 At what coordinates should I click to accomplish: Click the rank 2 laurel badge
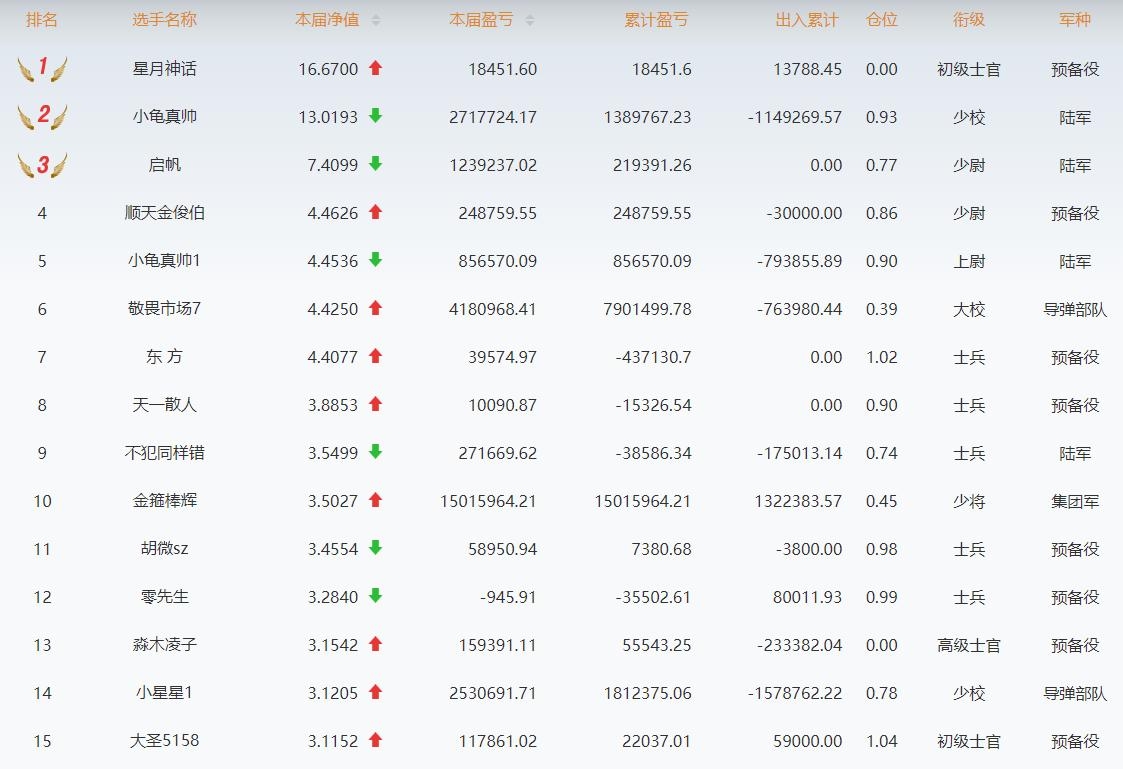point(42,116)
